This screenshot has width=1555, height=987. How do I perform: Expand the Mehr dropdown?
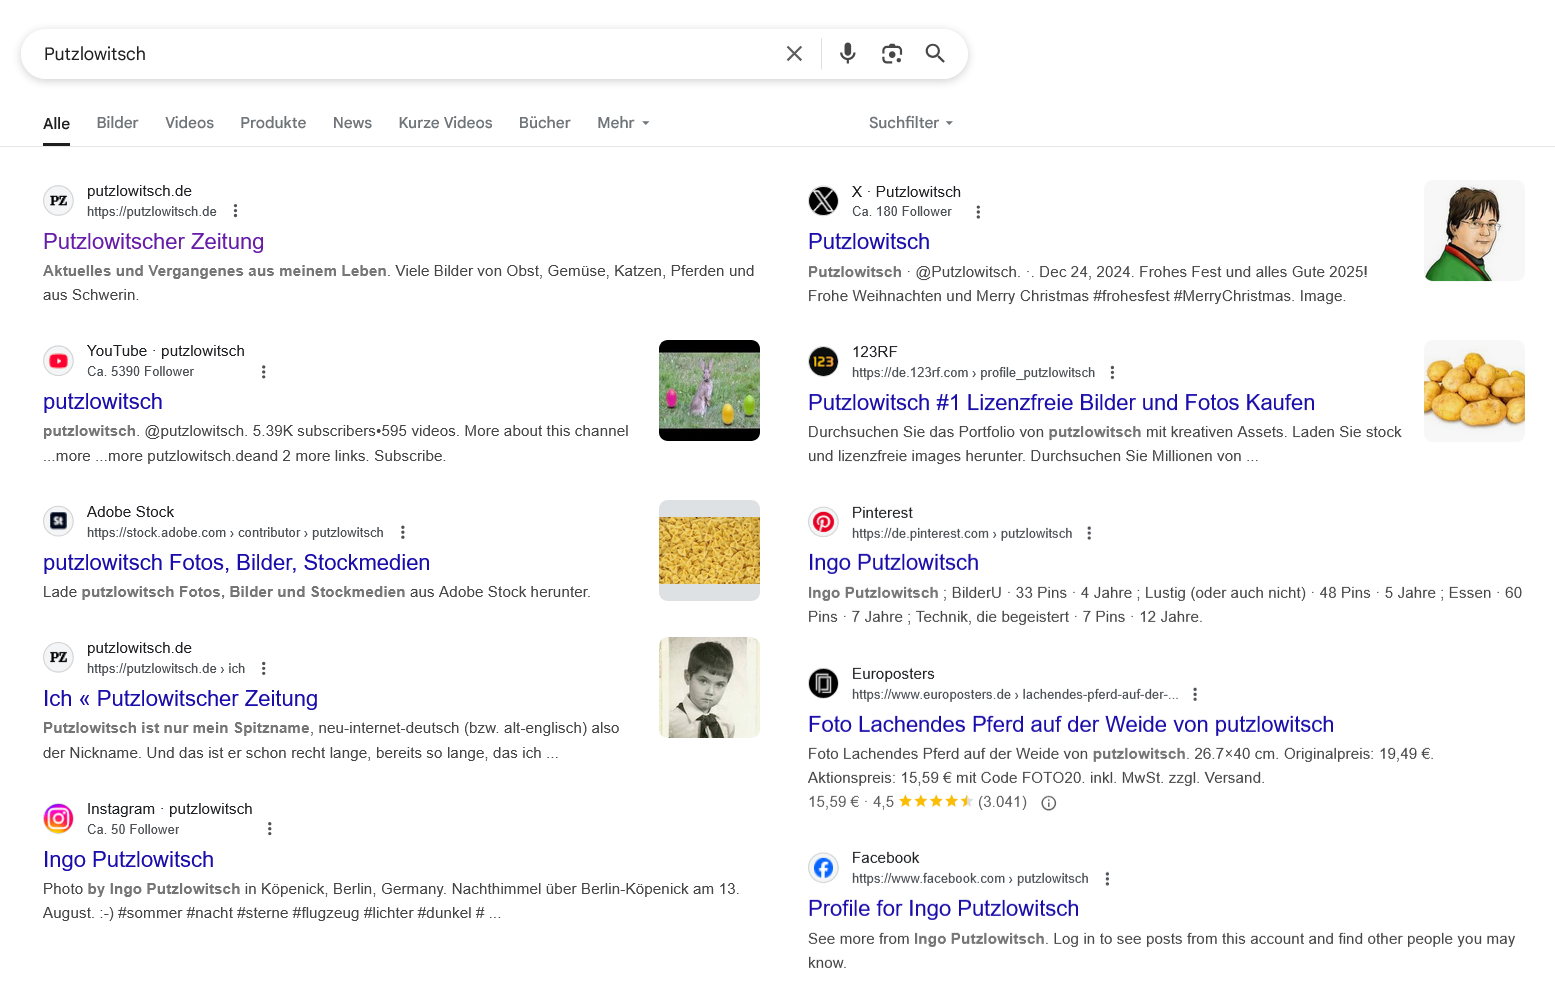(x=623, y=123)
